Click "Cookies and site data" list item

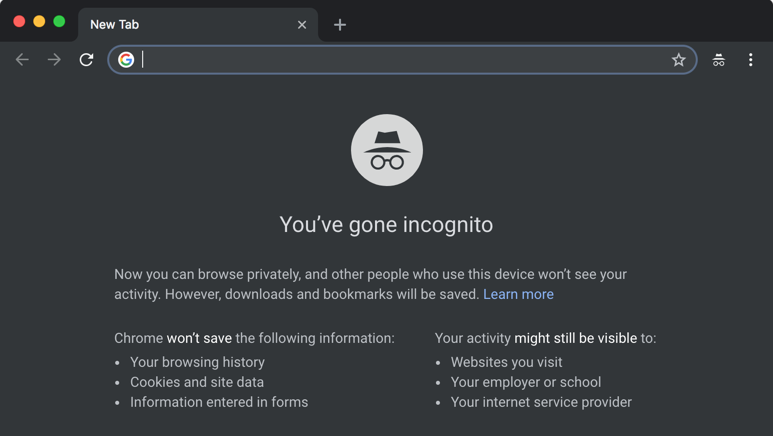coord(197,382)
